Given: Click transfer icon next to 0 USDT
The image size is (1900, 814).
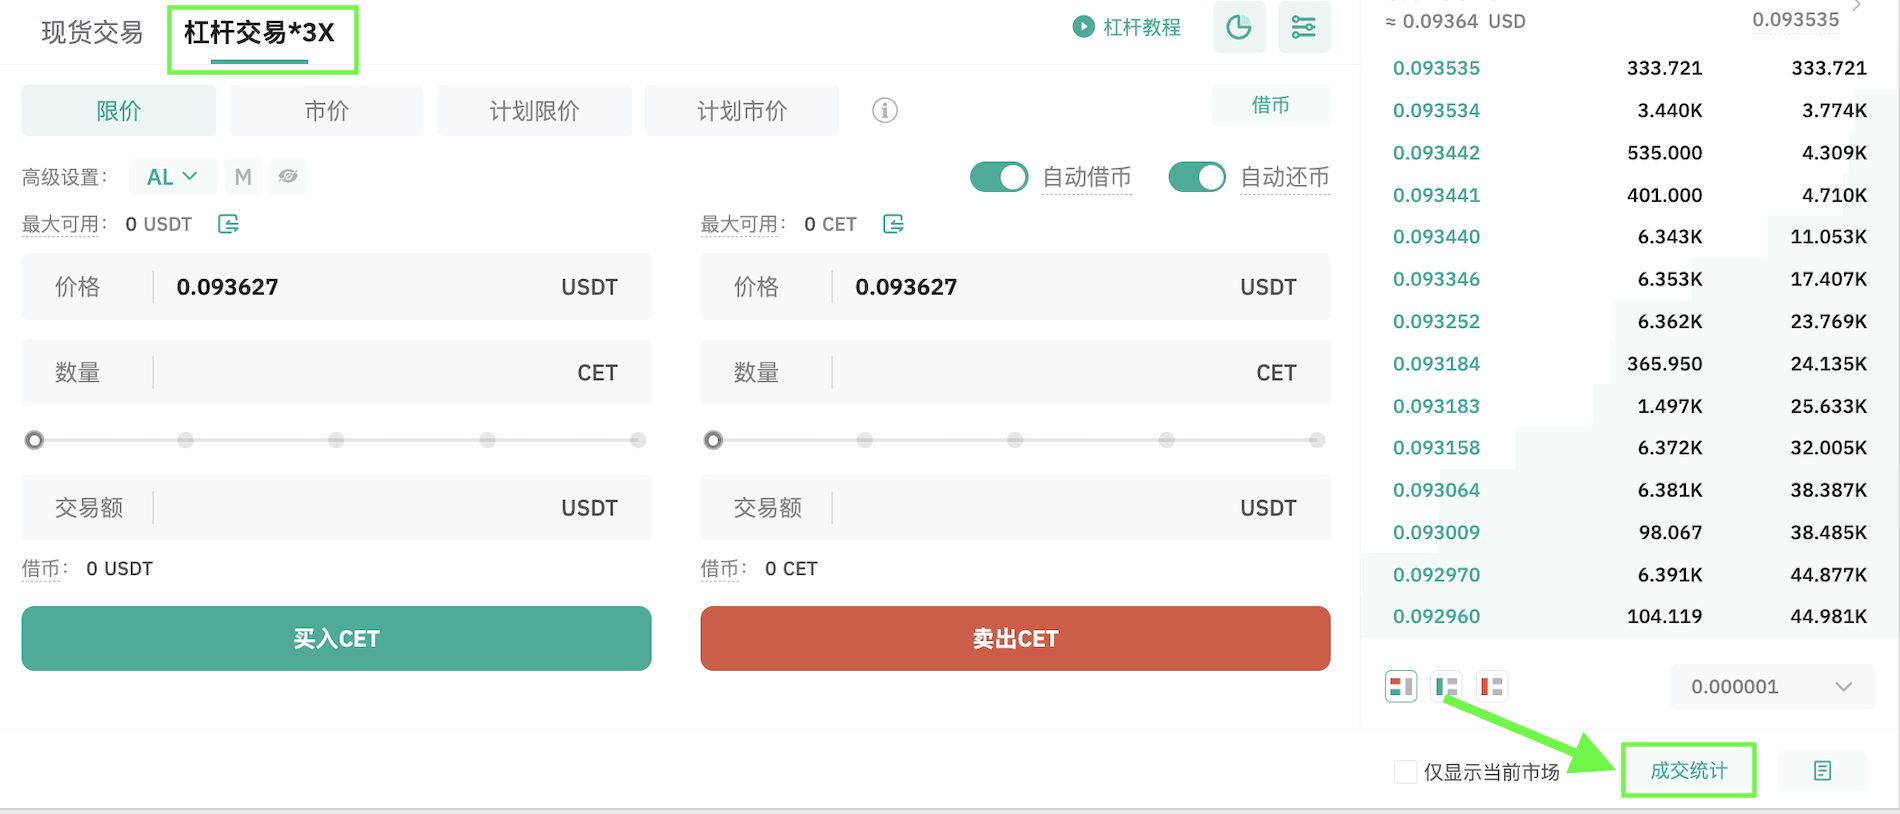Looking at the screenshot, I should point(228,224).
